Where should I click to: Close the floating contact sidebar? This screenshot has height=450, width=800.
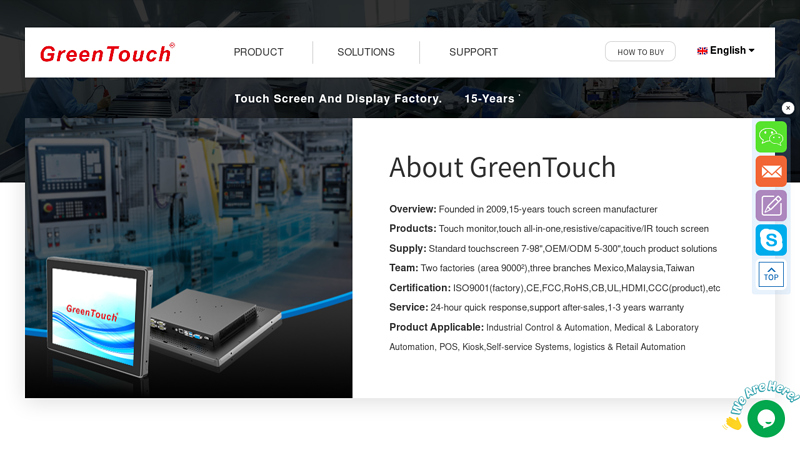pos(788,108)
